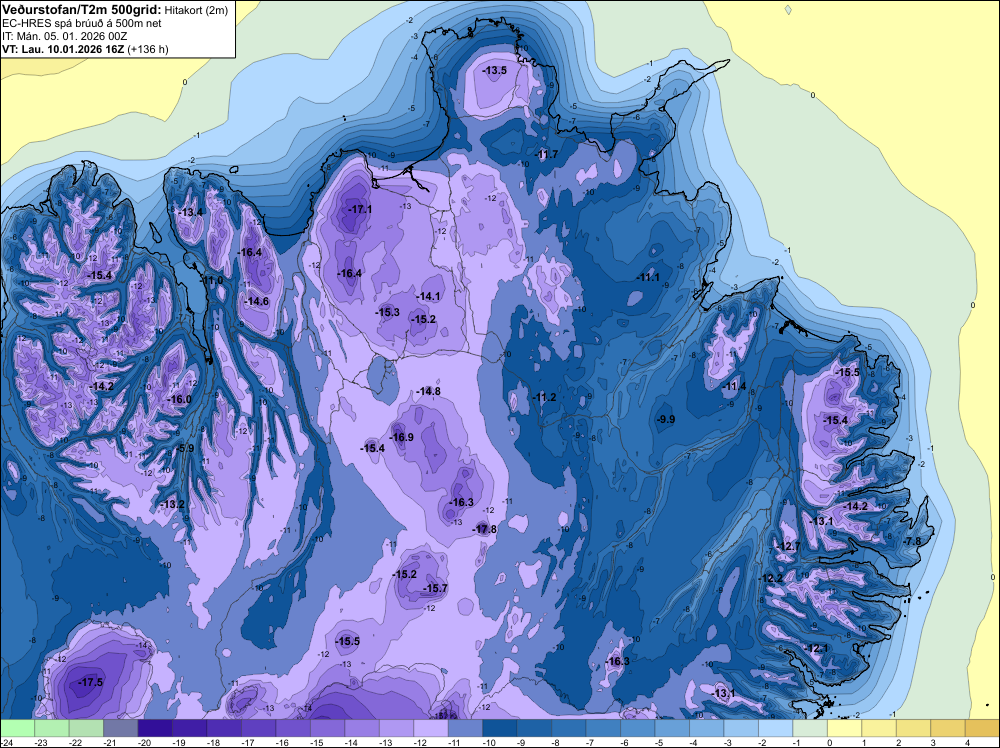Image resolution: width=1000 pixels, height=748 pixels.
Task: Click the -16.0 temperature label
Action: 179,400
